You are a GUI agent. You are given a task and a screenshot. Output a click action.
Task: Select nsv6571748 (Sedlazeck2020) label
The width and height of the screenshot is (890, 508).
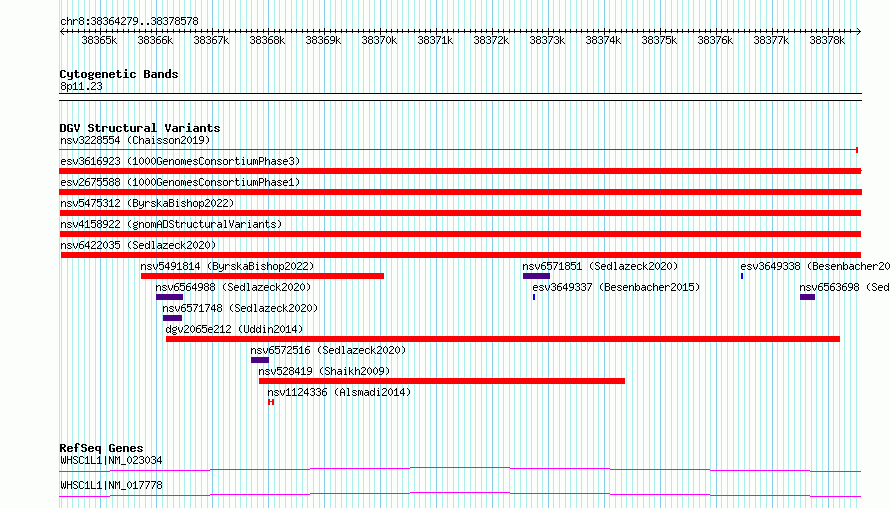(240, 308)
